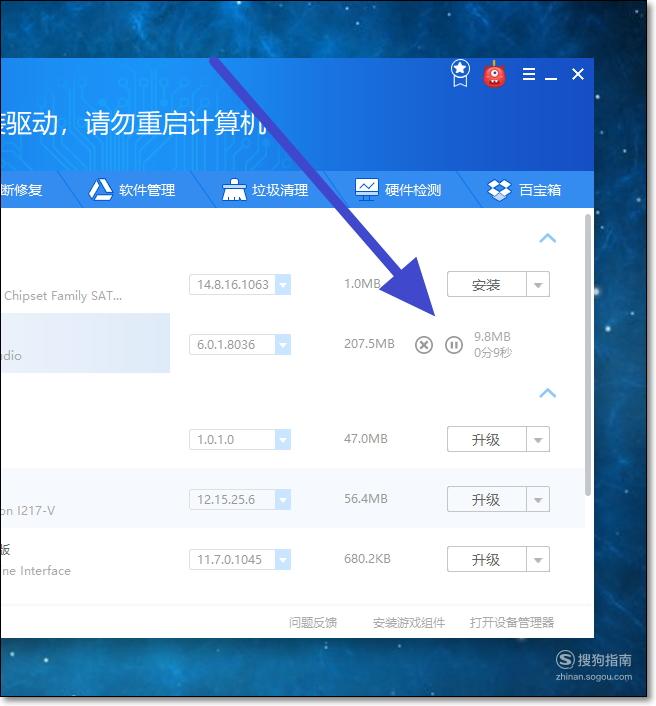Open the 问题反馈 link
This screenshot has width=656, height=706.
coord(313,623)
